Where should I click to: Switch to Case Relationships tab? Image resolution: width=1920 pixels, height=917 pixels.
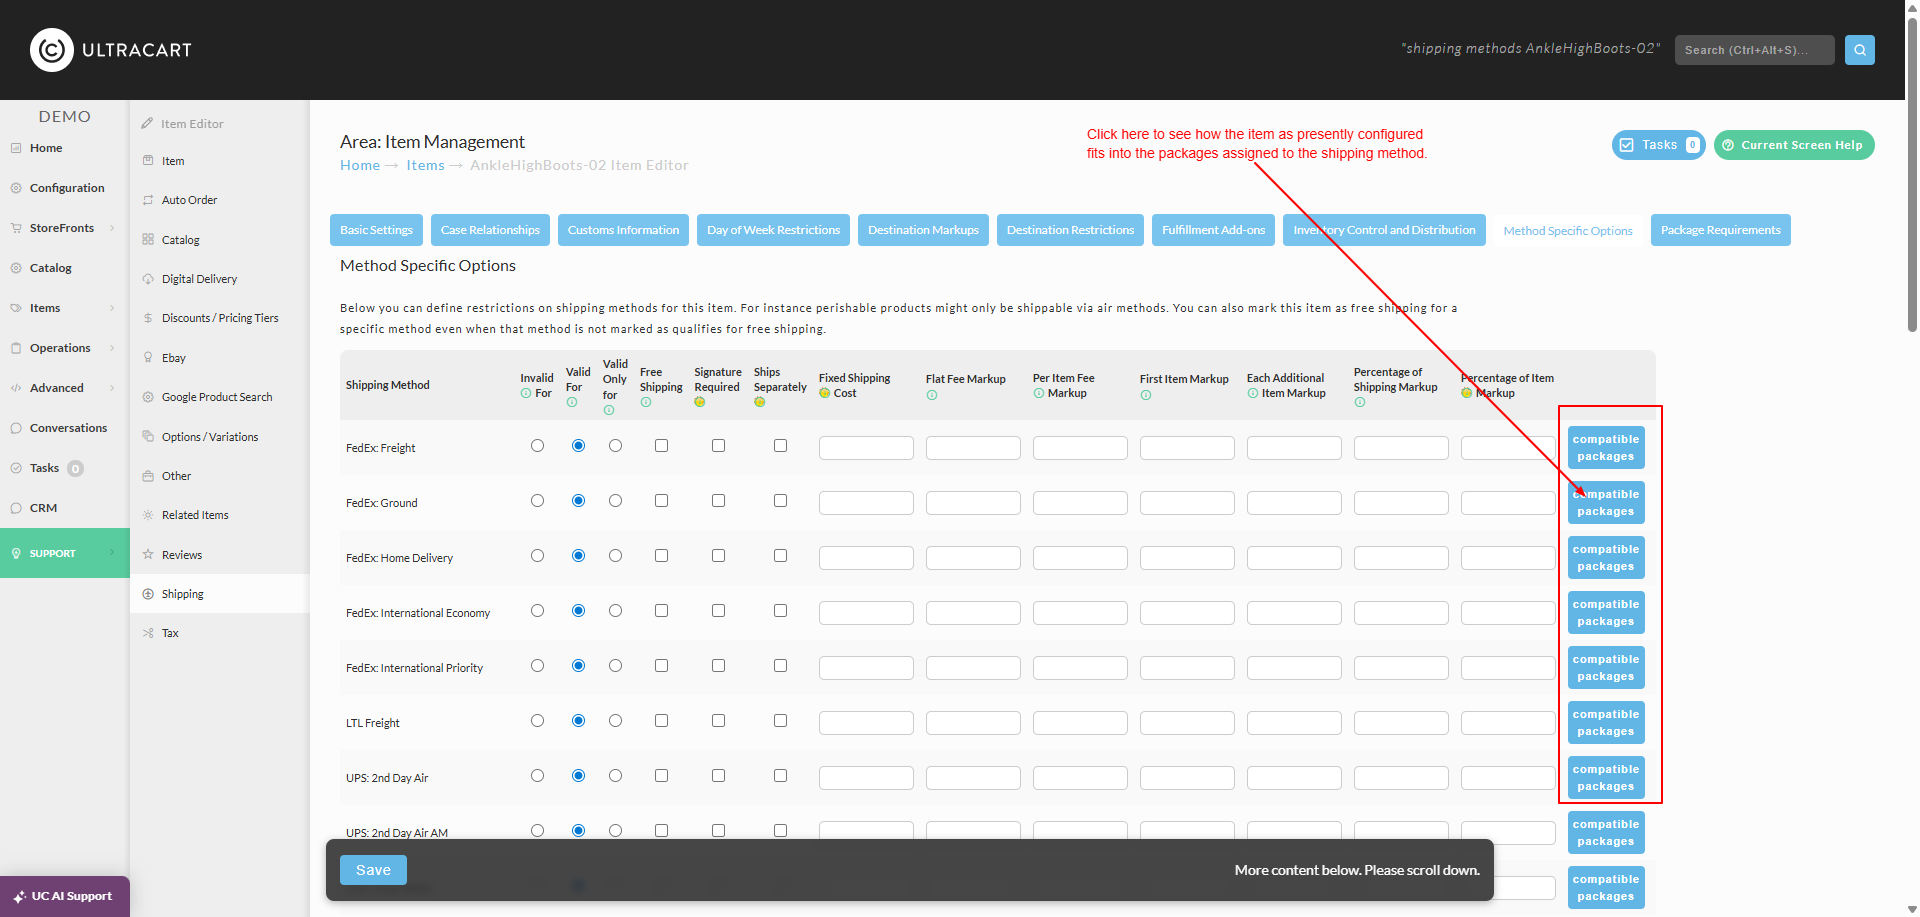(x=490, y=230)
